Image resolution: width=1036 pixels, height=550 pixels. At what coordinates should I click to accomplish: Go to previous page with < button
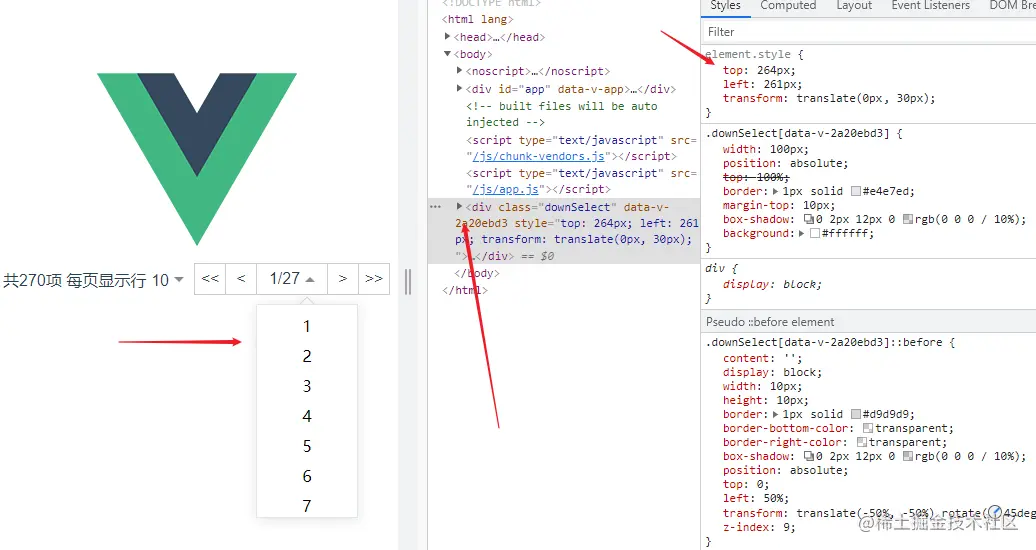241,279
